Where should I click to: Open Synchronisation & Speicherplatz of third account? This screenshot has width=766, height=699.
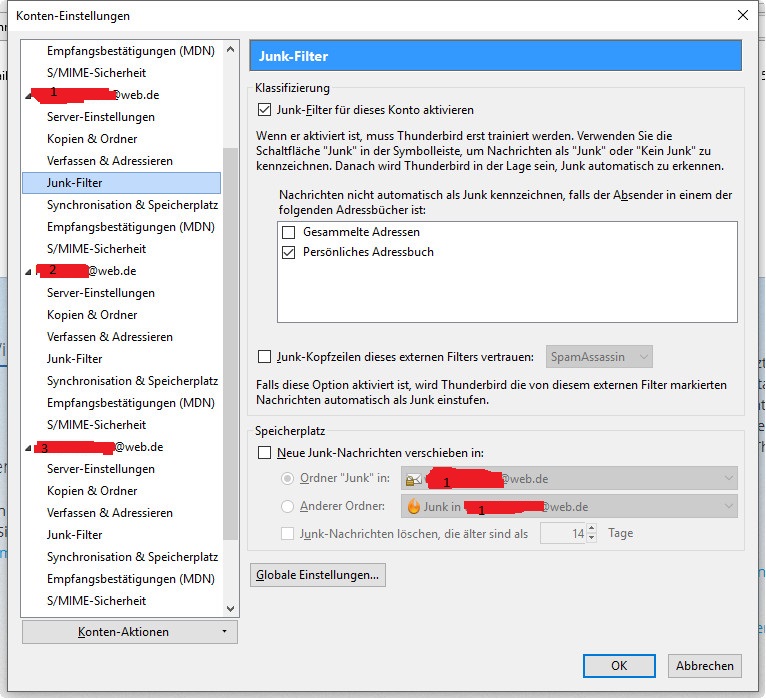(132, 556)
